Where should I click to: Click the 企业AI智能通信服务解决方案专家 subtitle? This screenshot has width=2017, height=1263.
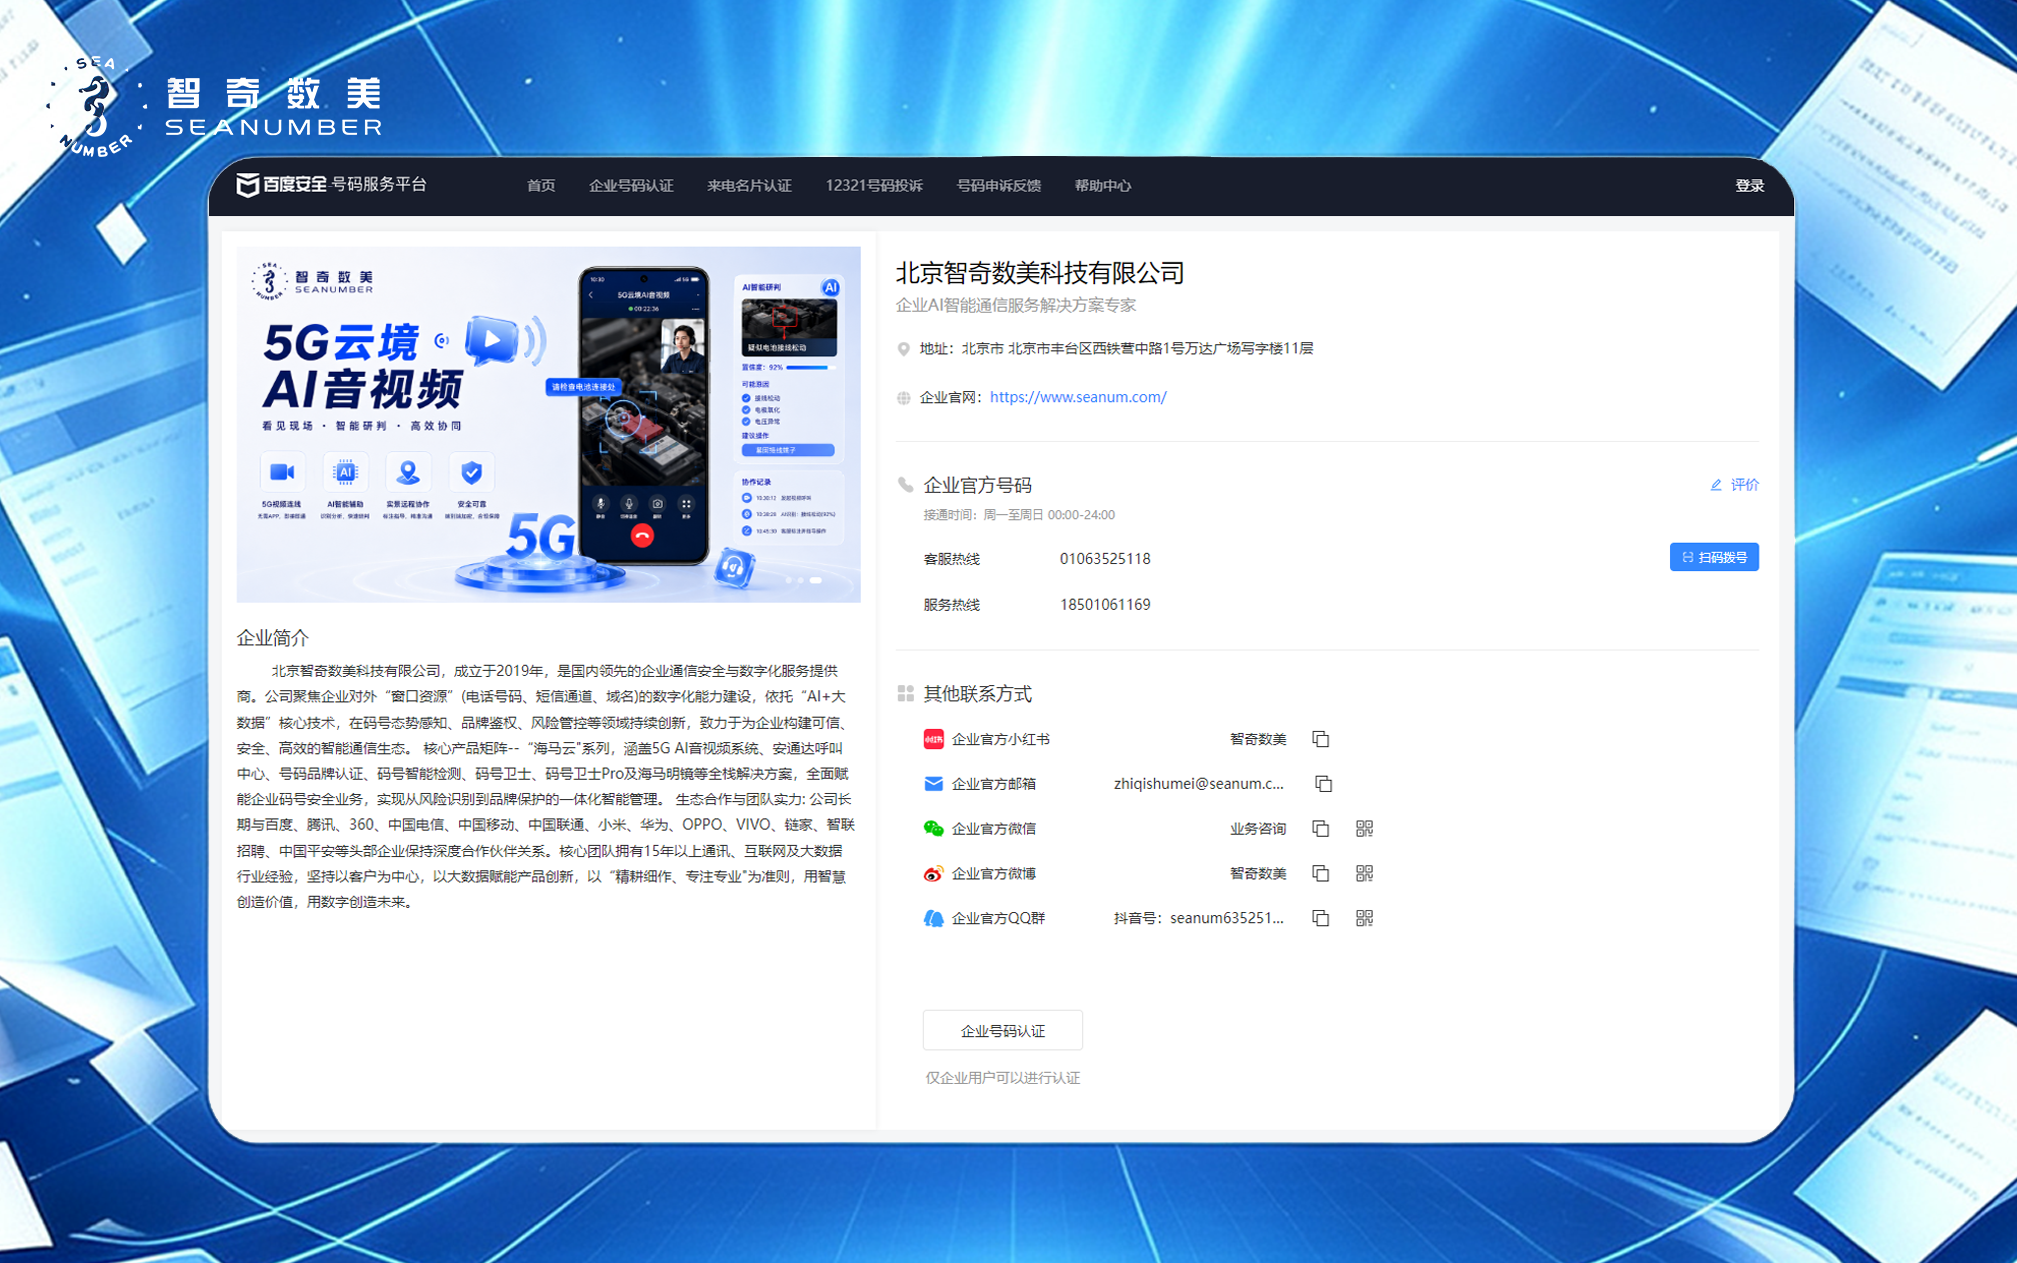click(x=1016, y=305)
